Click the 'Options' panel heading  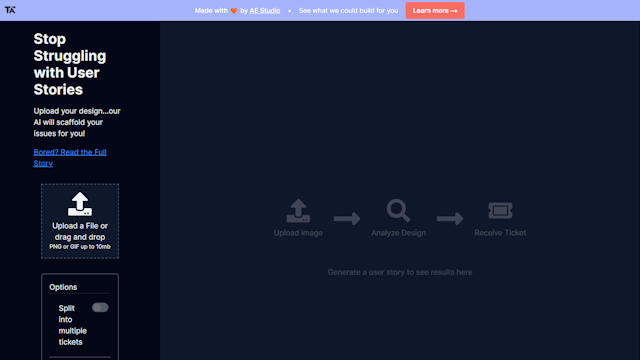pos(63,287)
